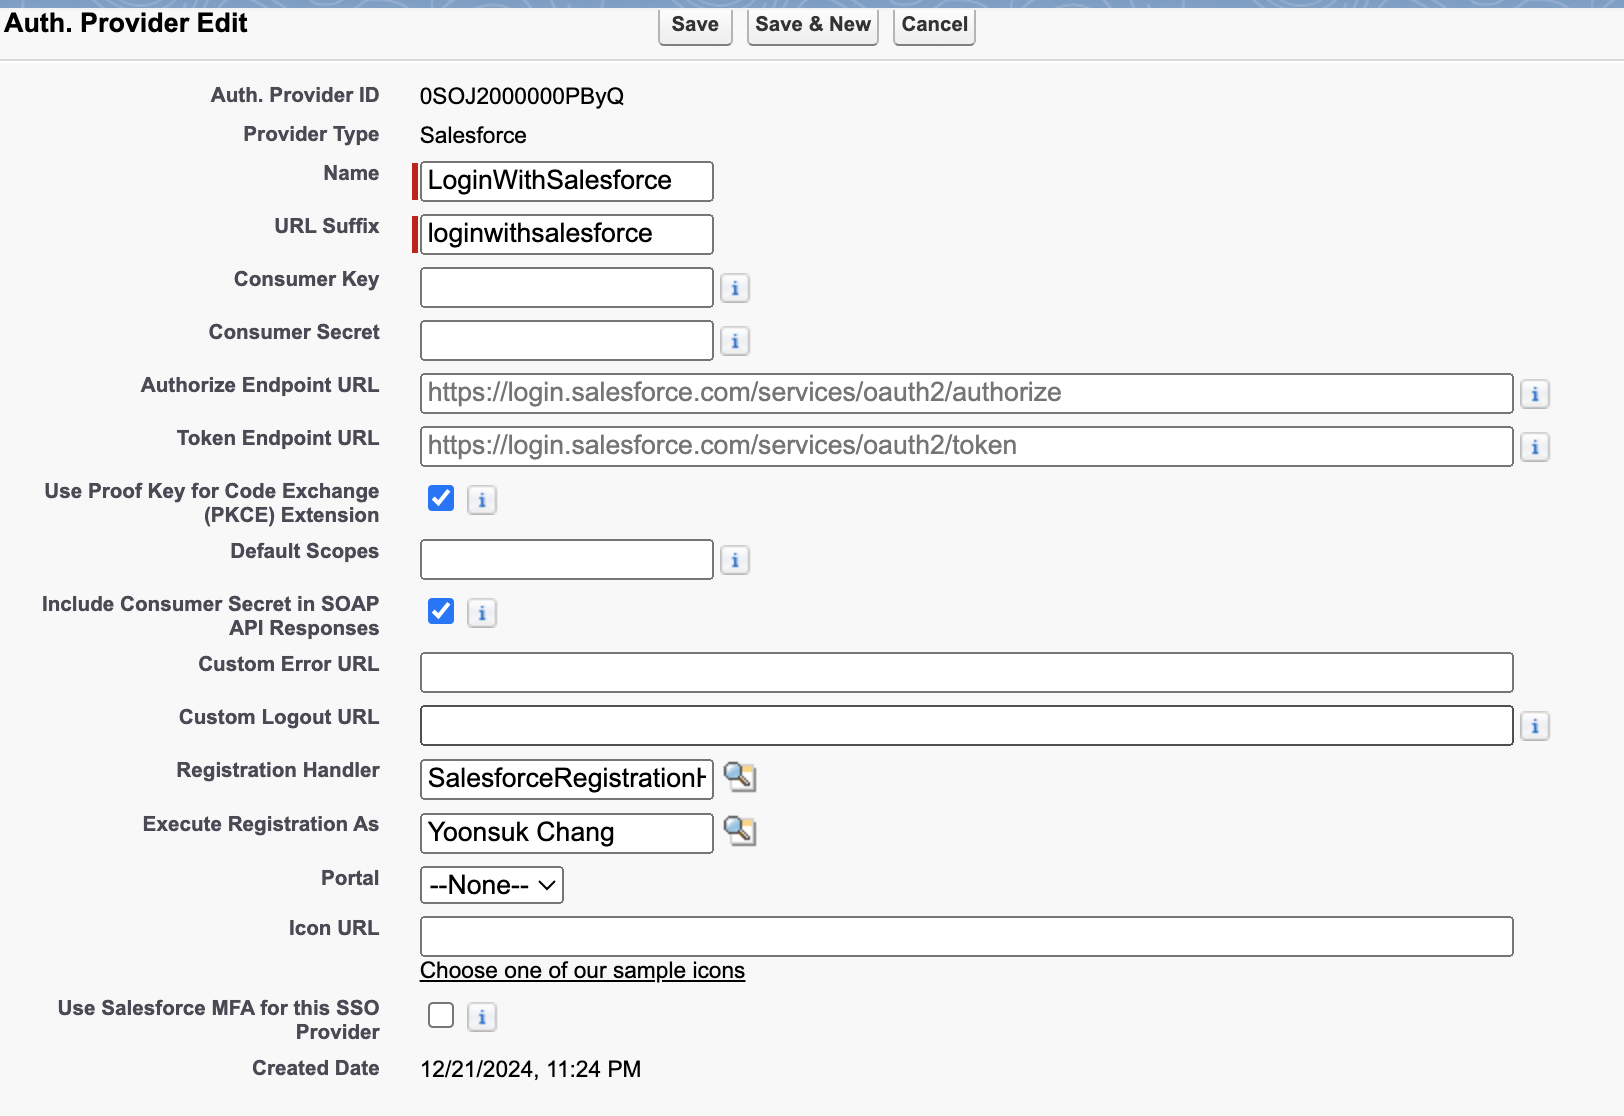The width and height of the screenshot is (1624, 1116).
Task: Open info tooltip for Consumer Key
Action: coord(735,287)
